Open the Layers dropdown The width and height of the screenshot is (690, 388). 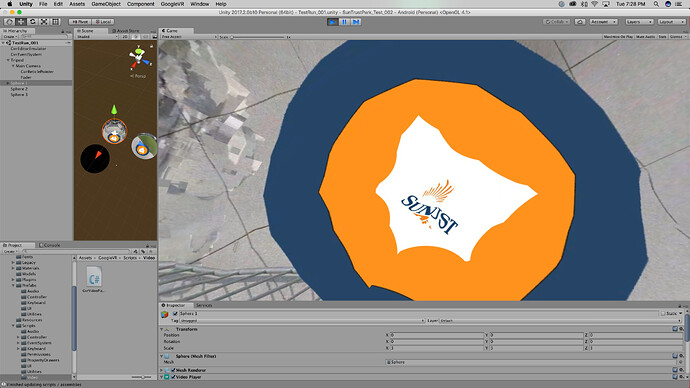(639, 22)
